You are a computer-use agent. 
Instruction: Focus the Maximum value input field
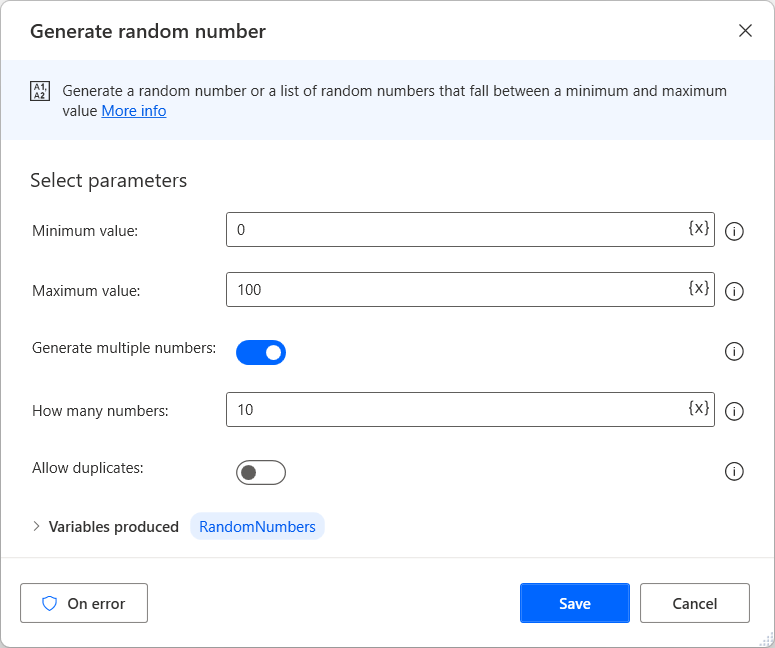point(455,290)
